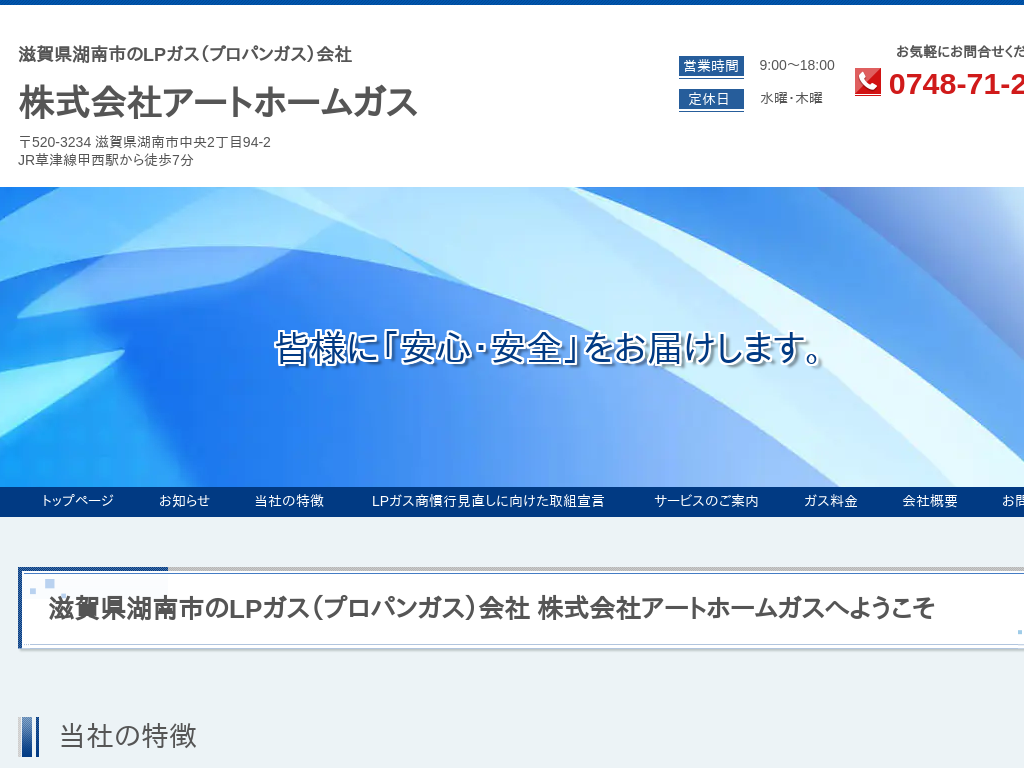This screenshot has height=768, width=1024.
Task: Click the 滋賀県湖南市のLPガス tagline at top
Action: [185, 54]
